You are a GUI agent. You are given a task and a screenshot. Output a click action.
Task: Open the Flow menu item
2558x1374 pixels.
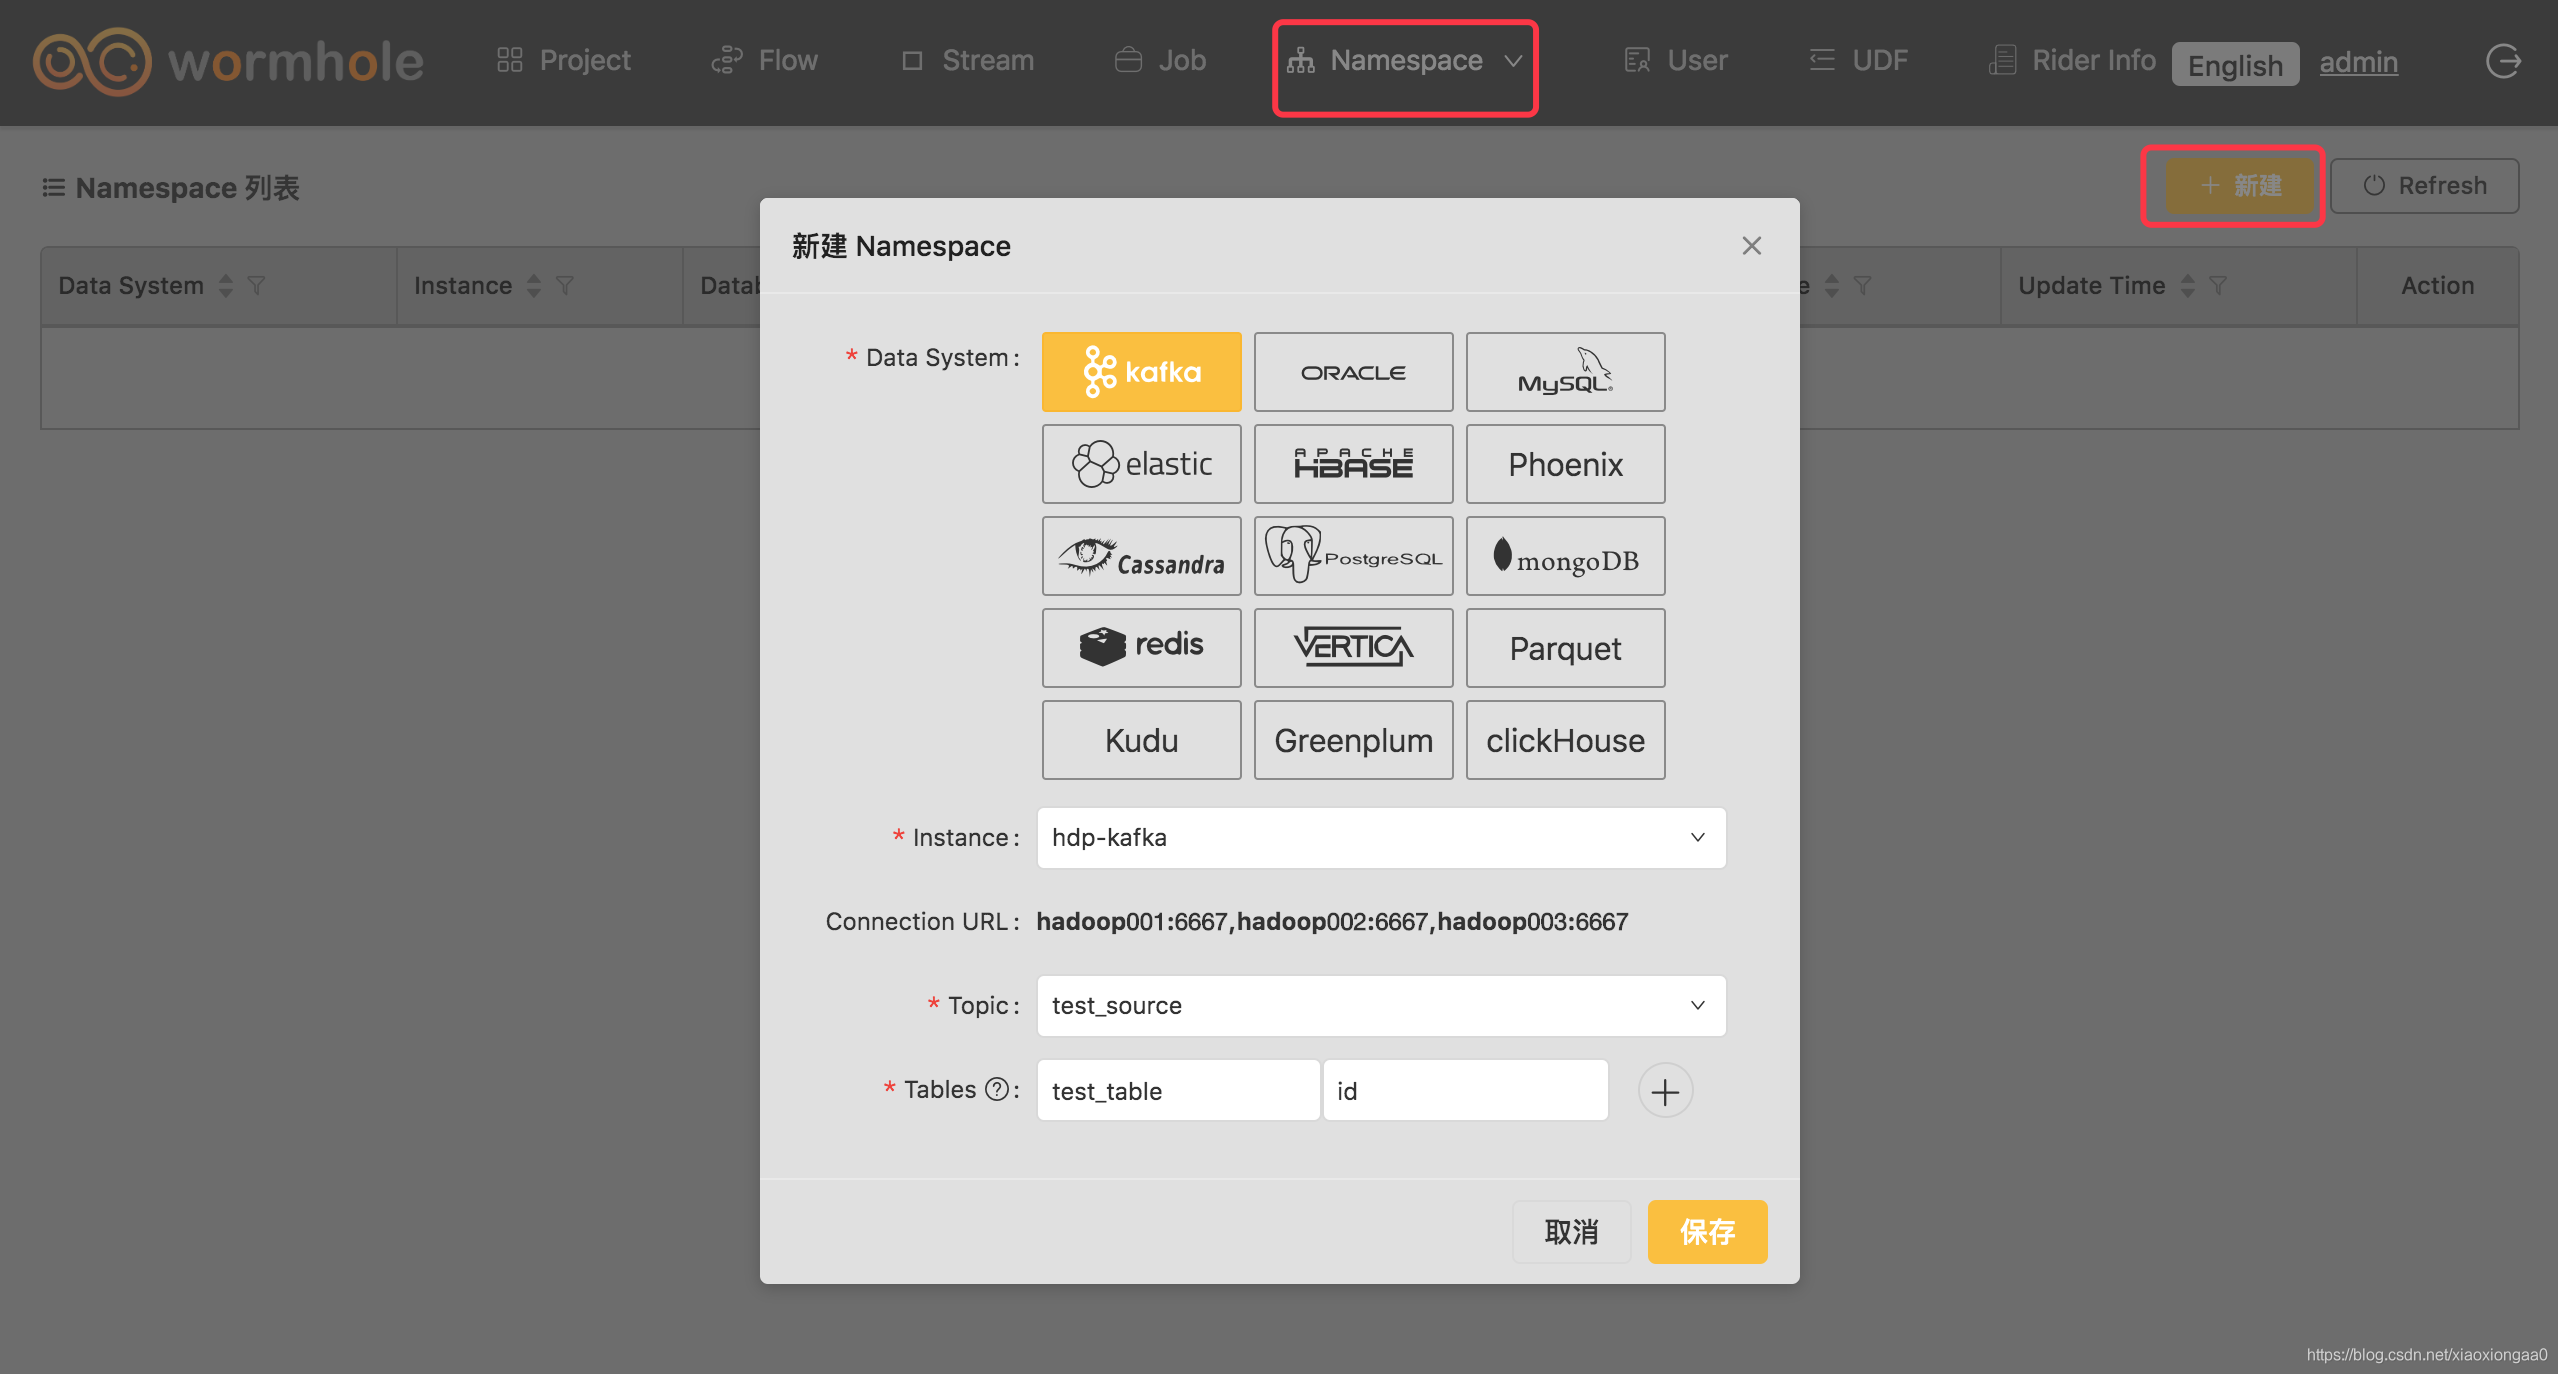765,61
